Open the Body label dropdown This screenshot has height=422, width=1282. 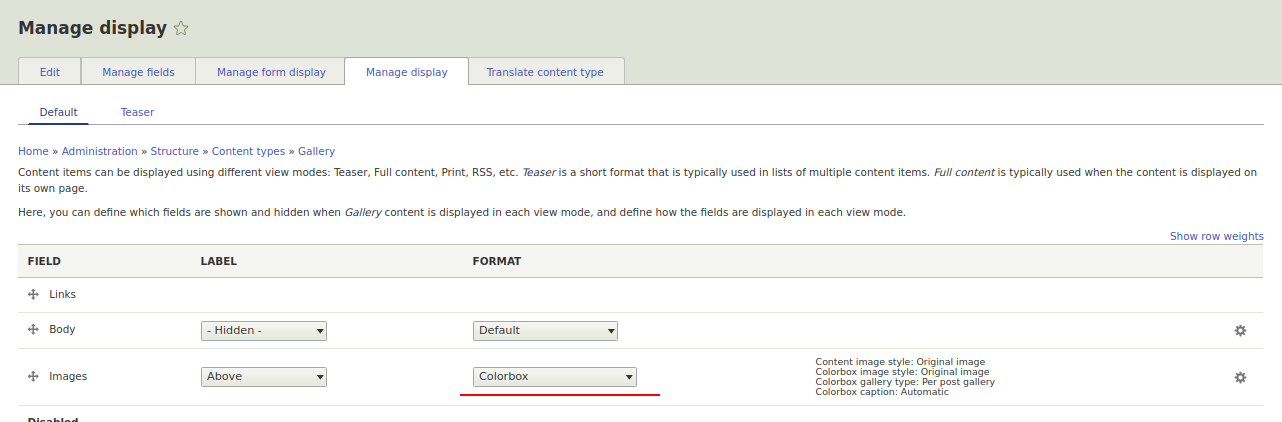264,330
